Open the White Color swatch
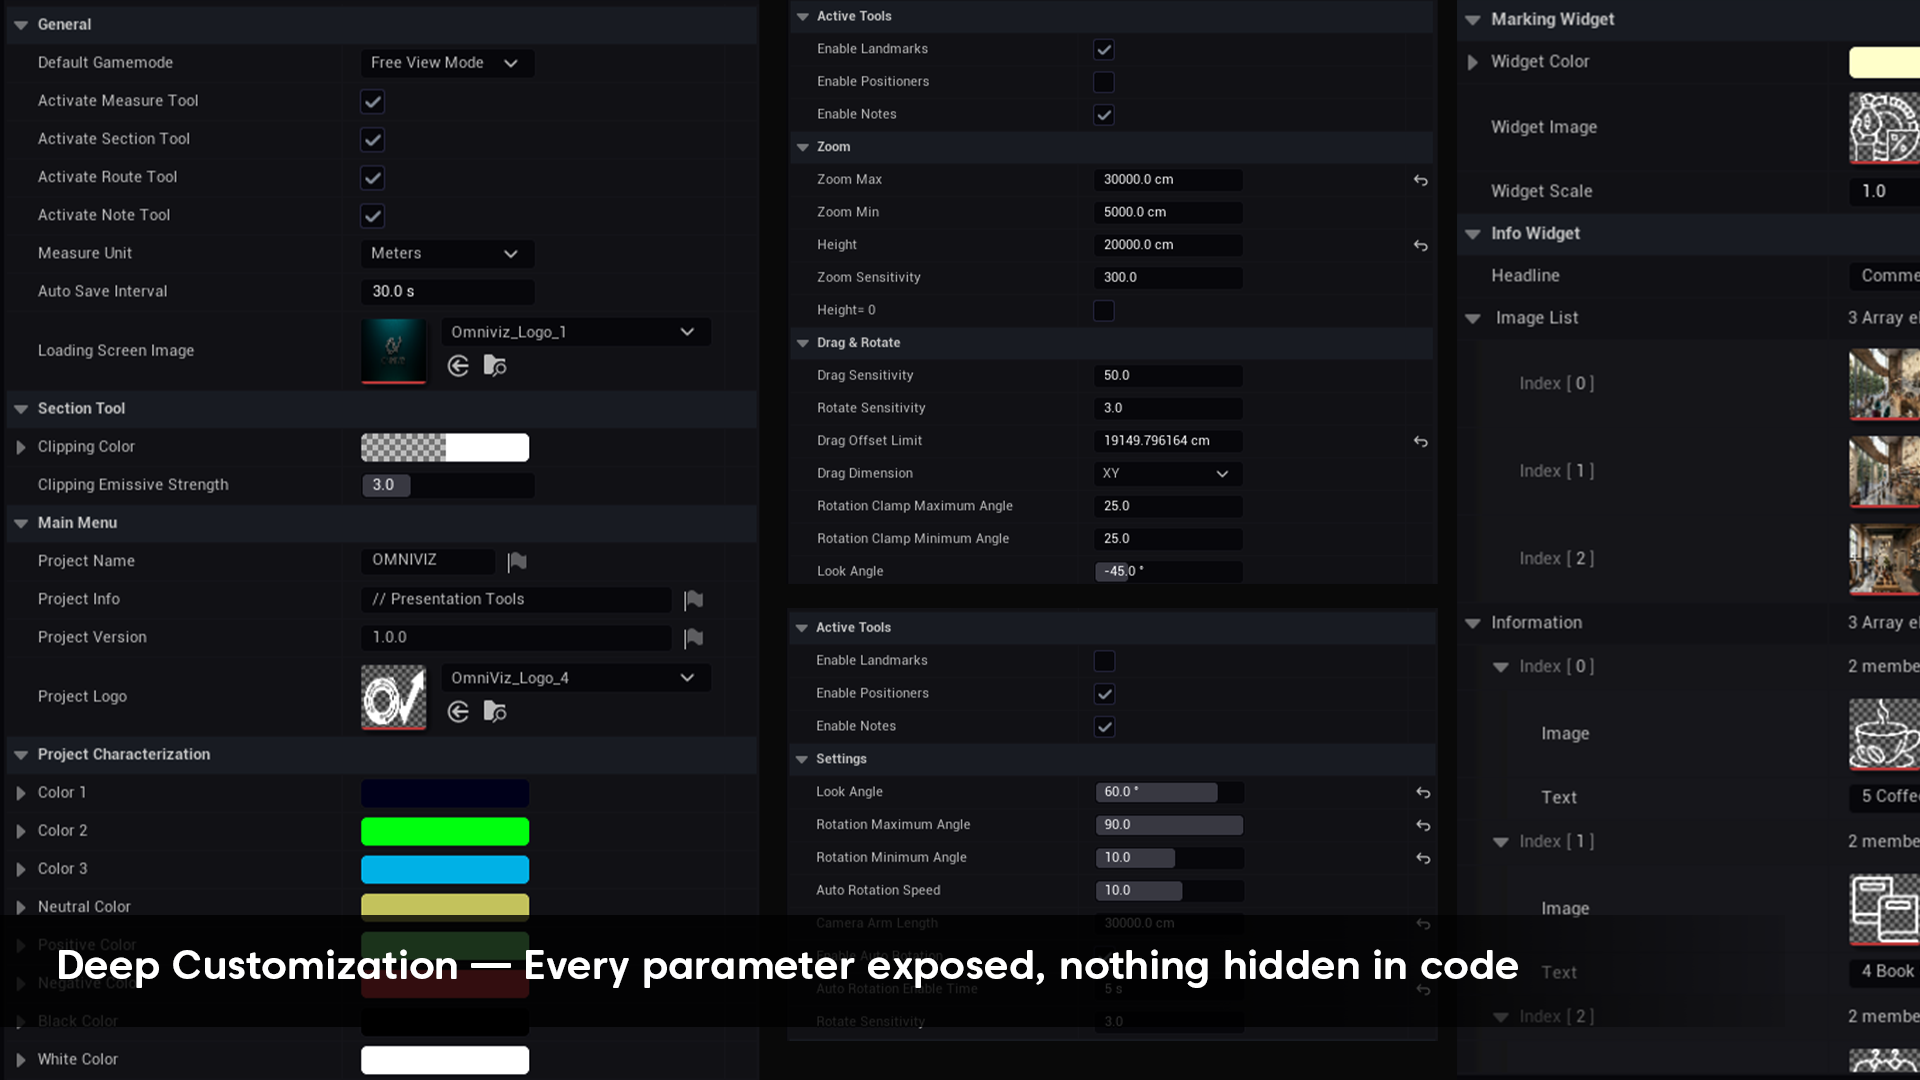Screen dimensions: 1920x1080 (445, 1060)
